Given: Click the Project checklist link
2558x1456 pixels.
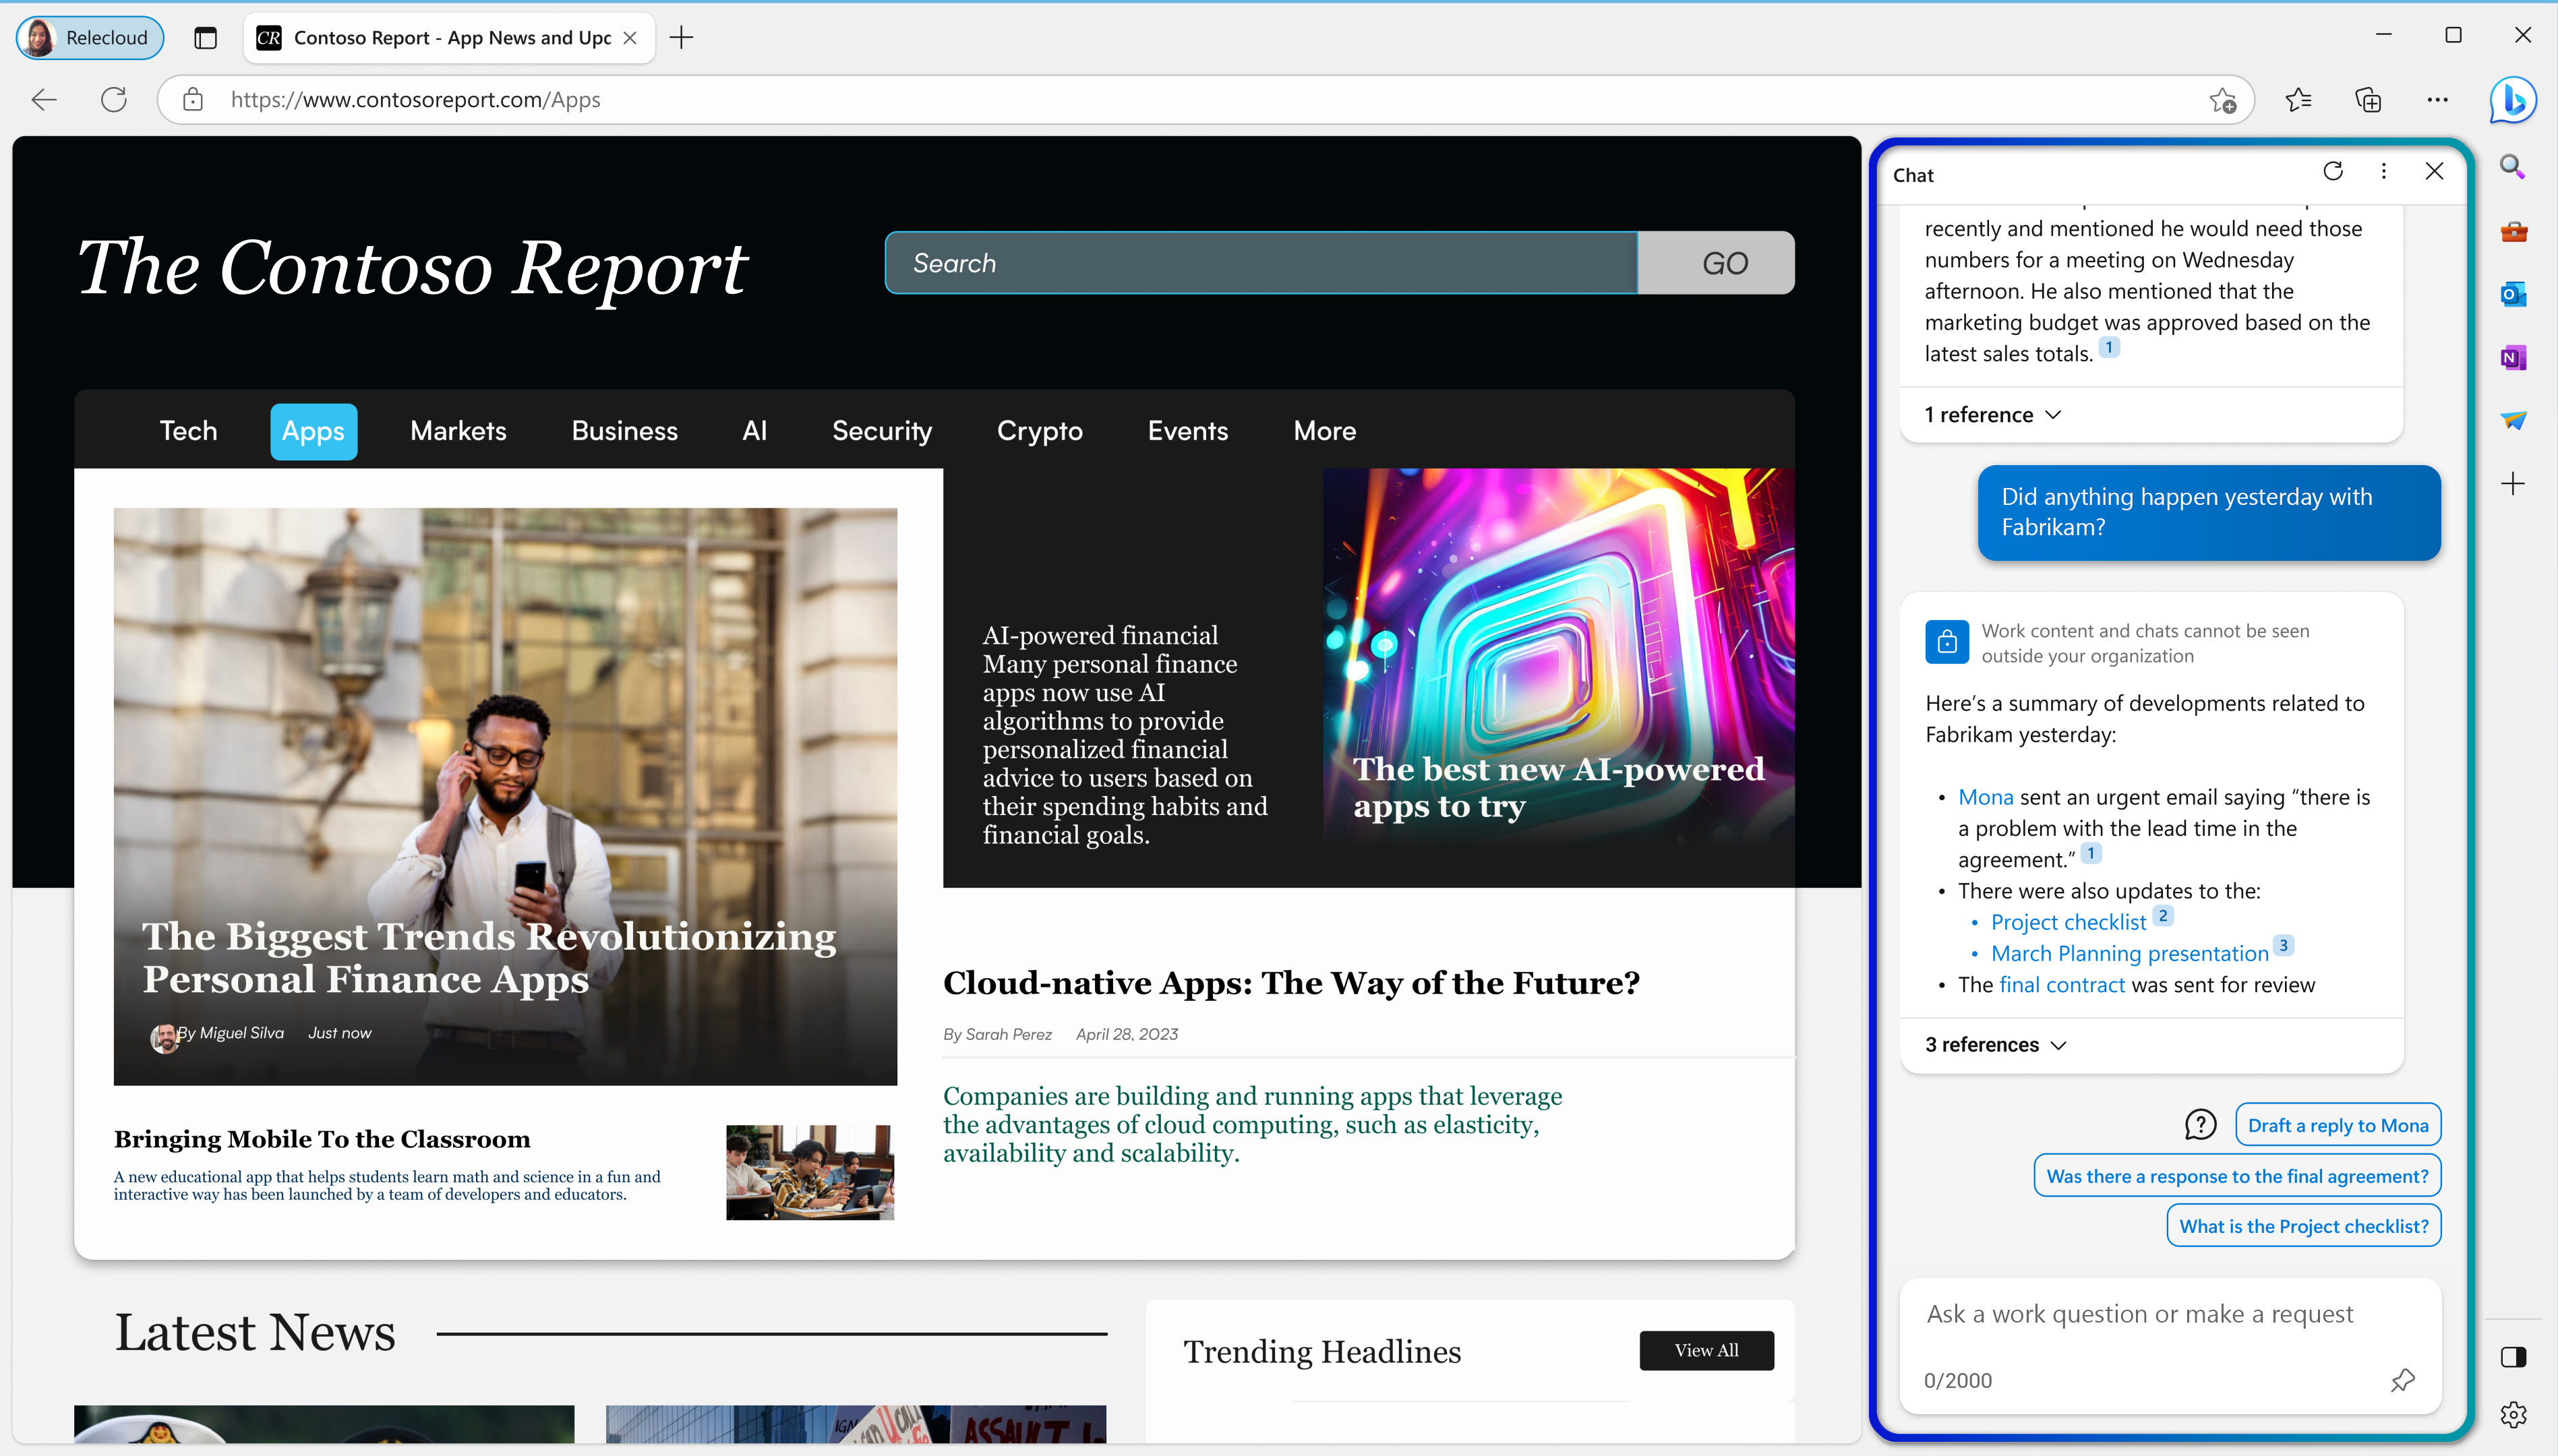Looking at the screenshot, I should (x=2070, y=920).
